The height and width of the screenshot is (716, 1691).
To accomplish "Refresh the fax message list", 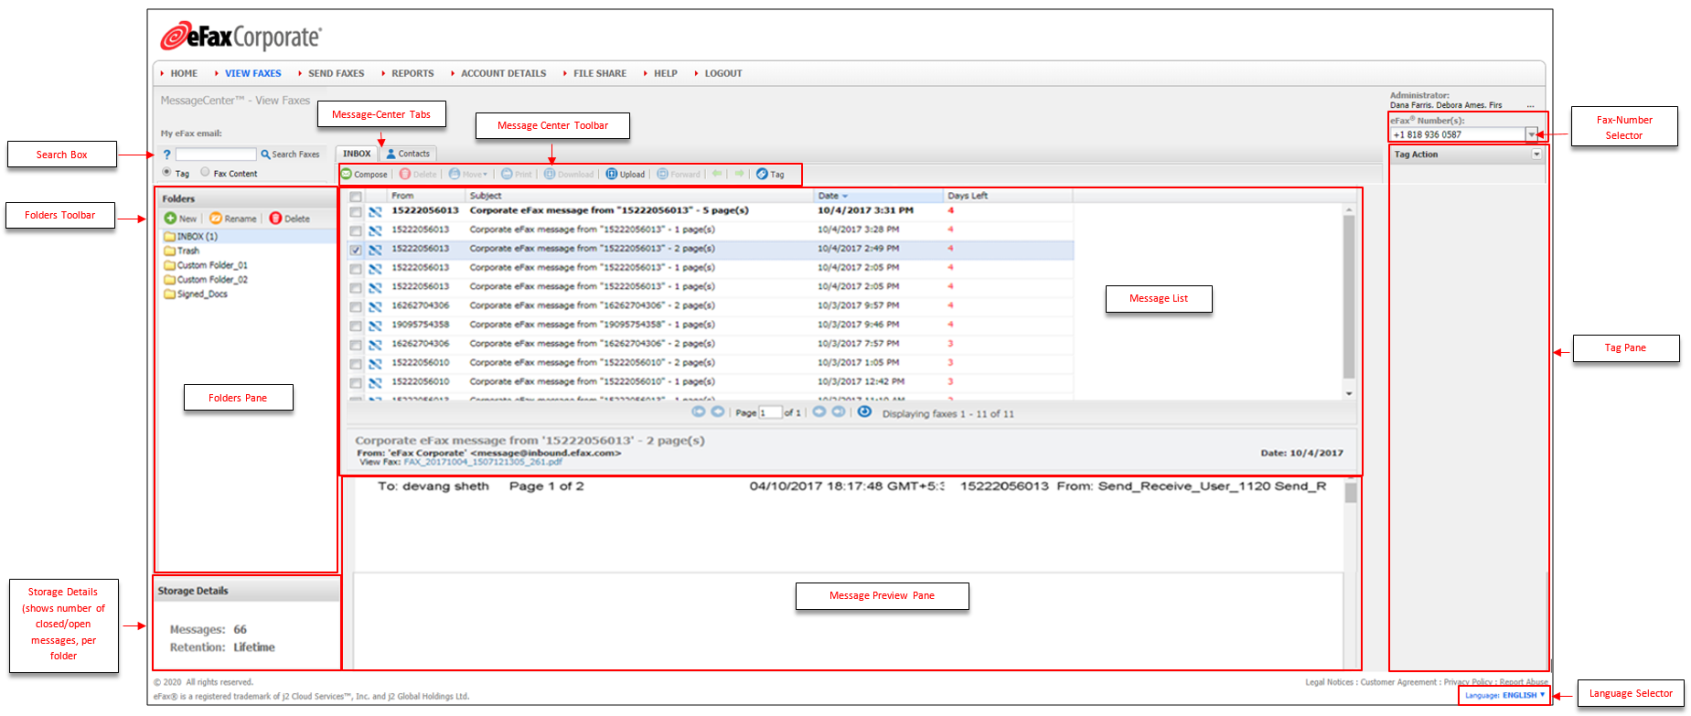I will (x=864, y=412).
